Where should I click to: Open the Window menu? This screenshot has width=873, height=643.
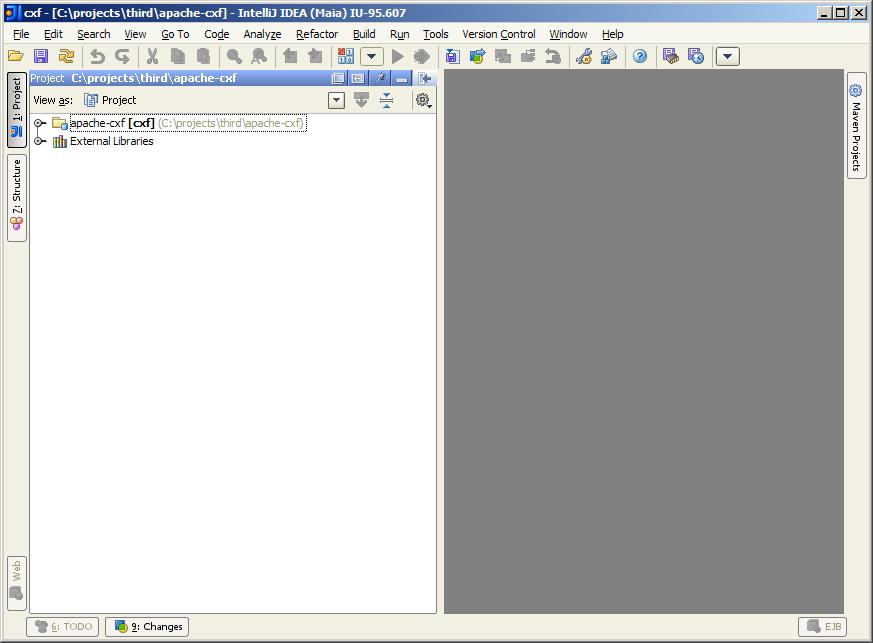[x=568, y=34]
